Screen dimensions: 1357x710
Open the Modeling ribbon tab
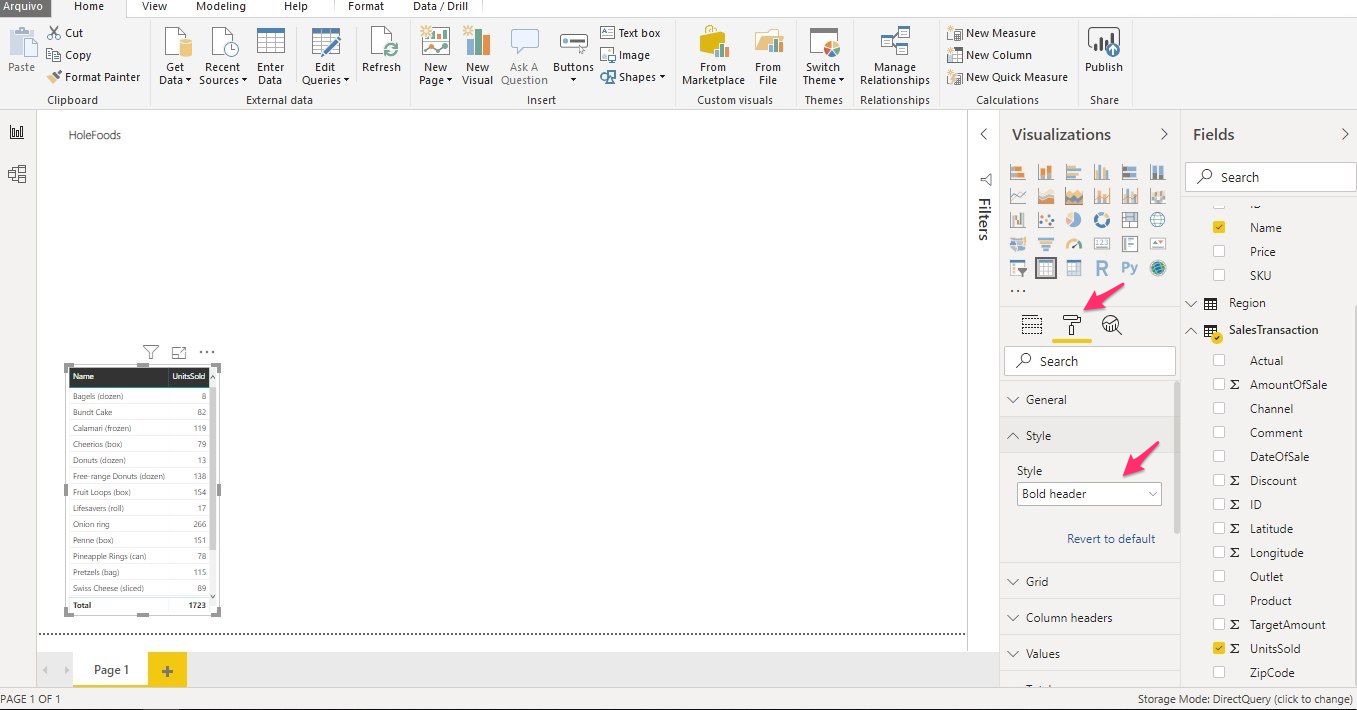220,7
